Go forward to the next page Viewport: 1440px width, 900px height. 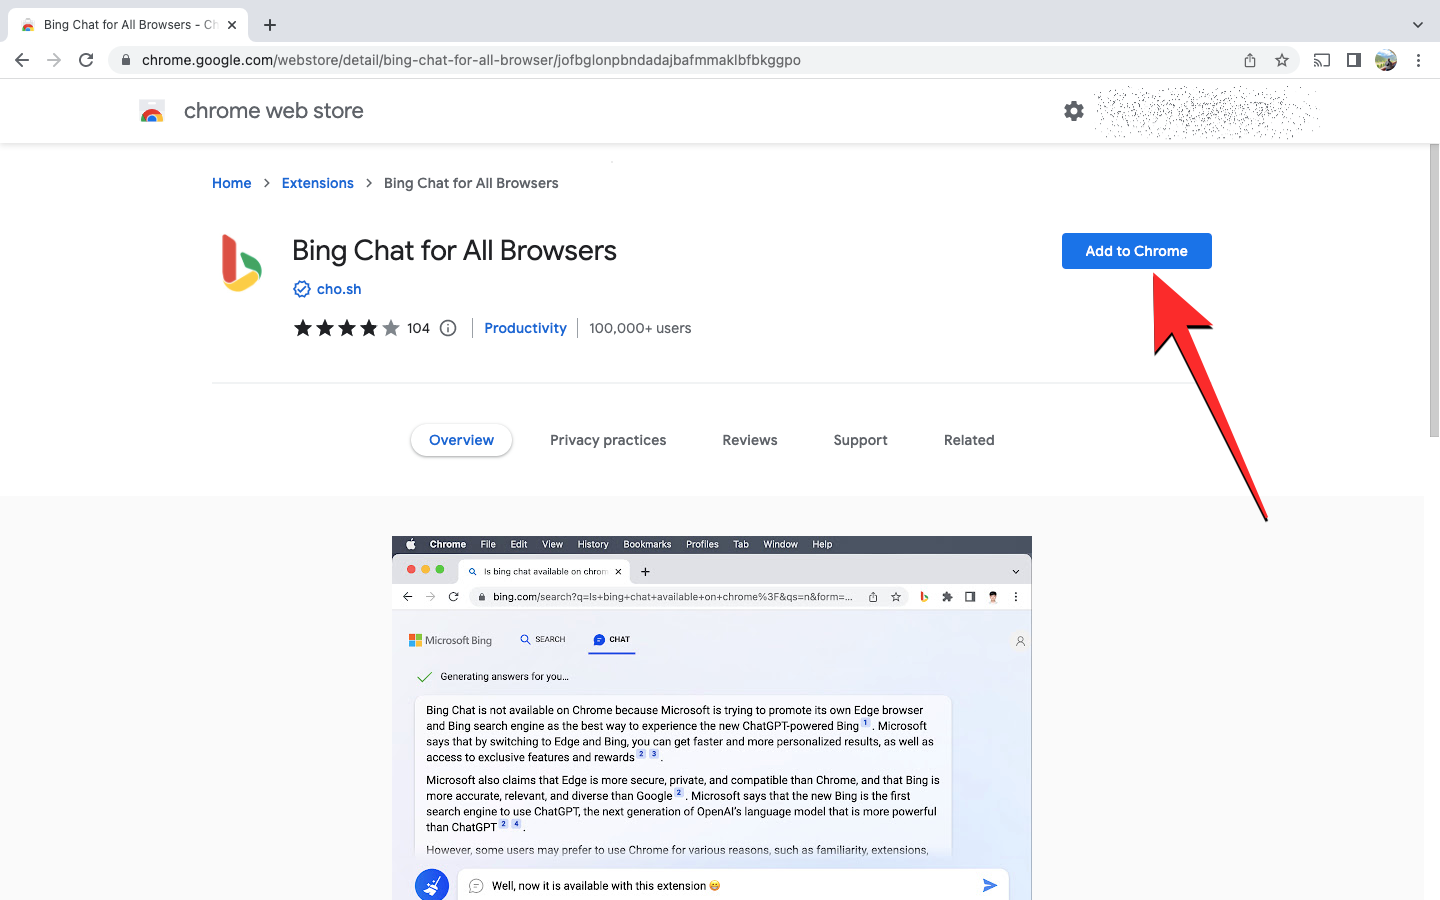[x=54, y=60]
